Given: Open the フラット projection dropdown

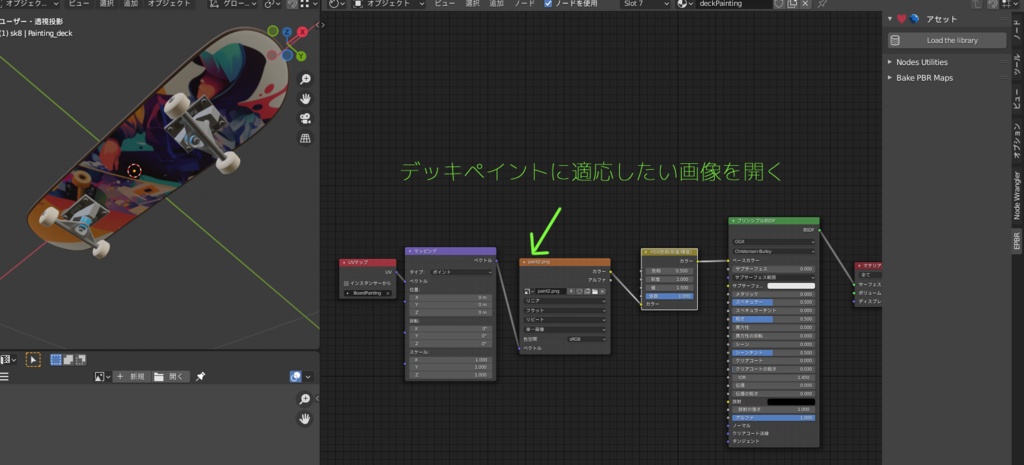Looking at the screenshot, I should tap(565, 311).
